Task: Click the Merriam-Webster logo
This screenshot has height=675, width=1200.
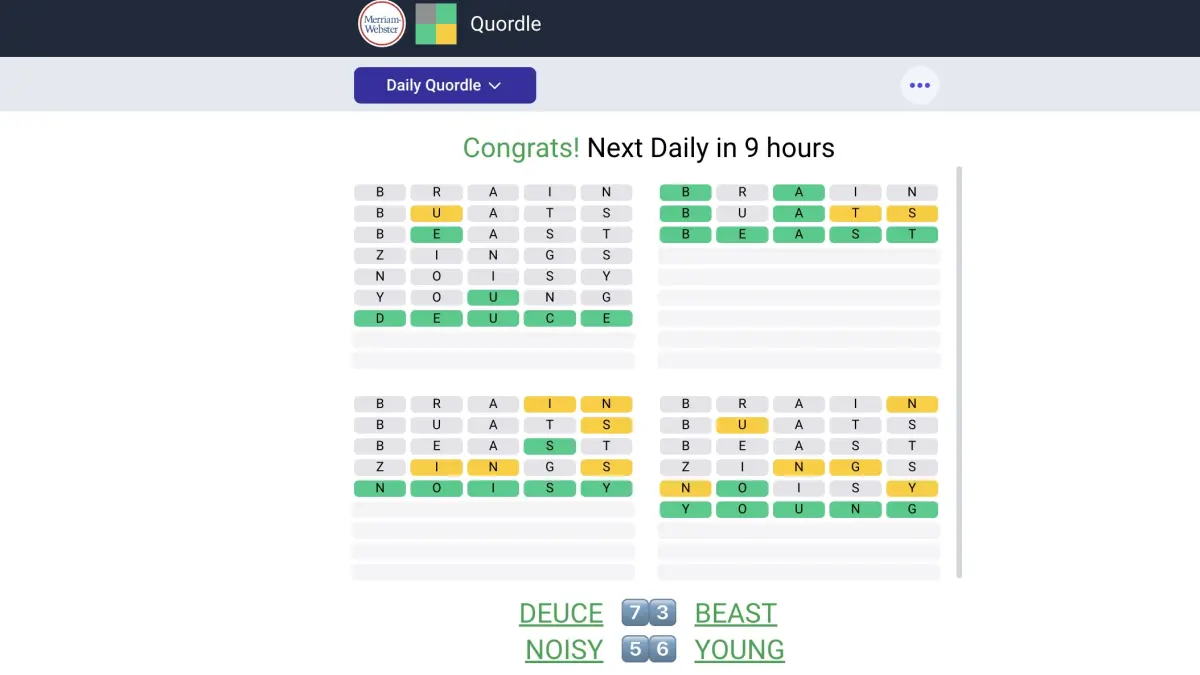Action: [382, 24]
